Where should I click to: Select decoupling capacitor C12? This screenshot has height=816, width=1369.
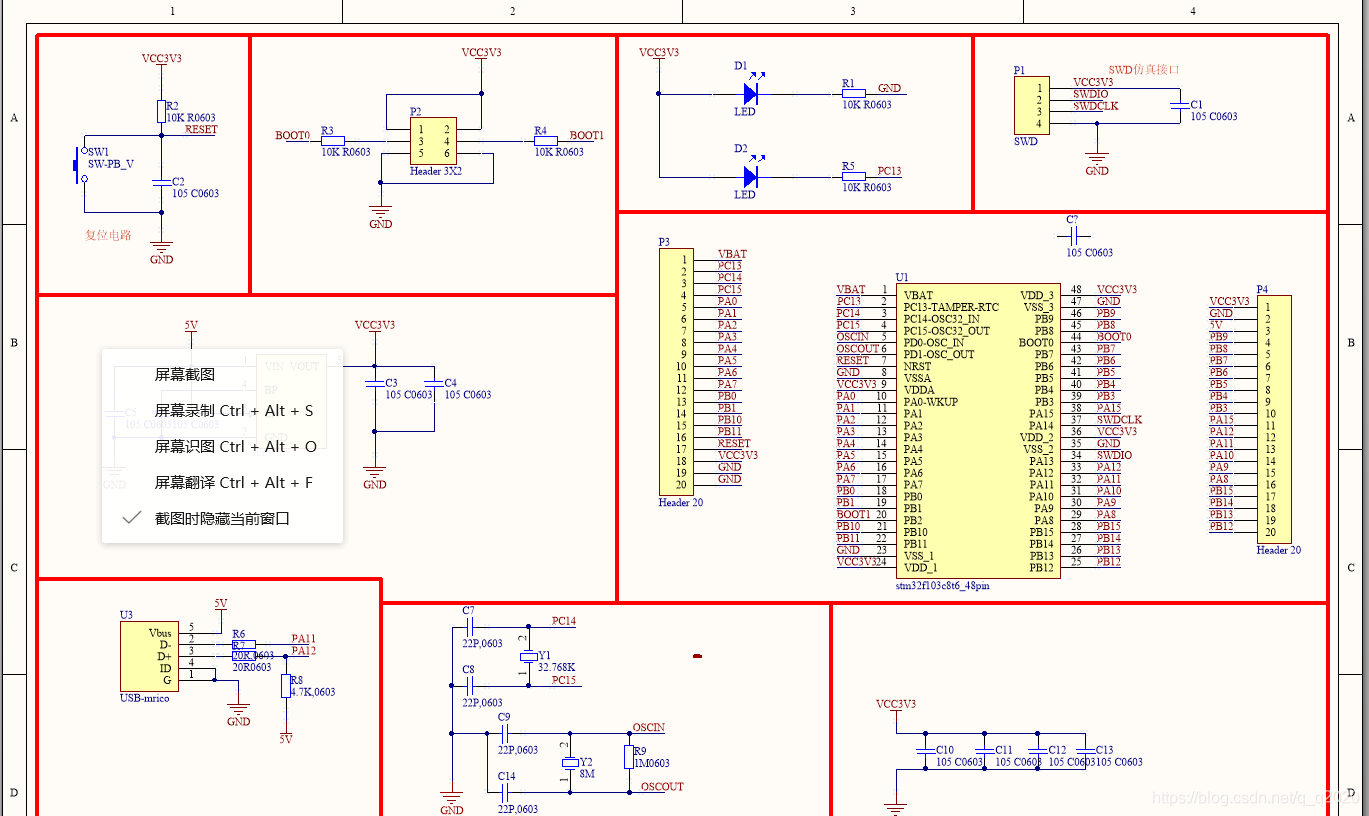(1037, 749)
